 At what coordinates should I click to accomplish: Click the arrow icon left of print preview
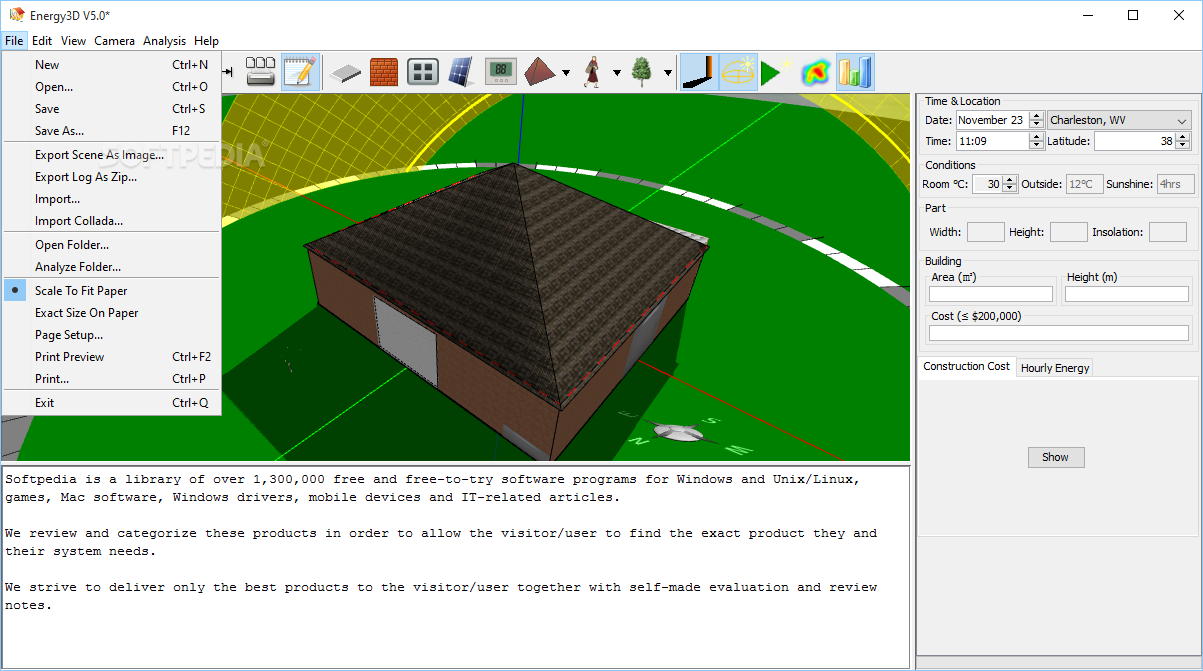coord(228,71)
